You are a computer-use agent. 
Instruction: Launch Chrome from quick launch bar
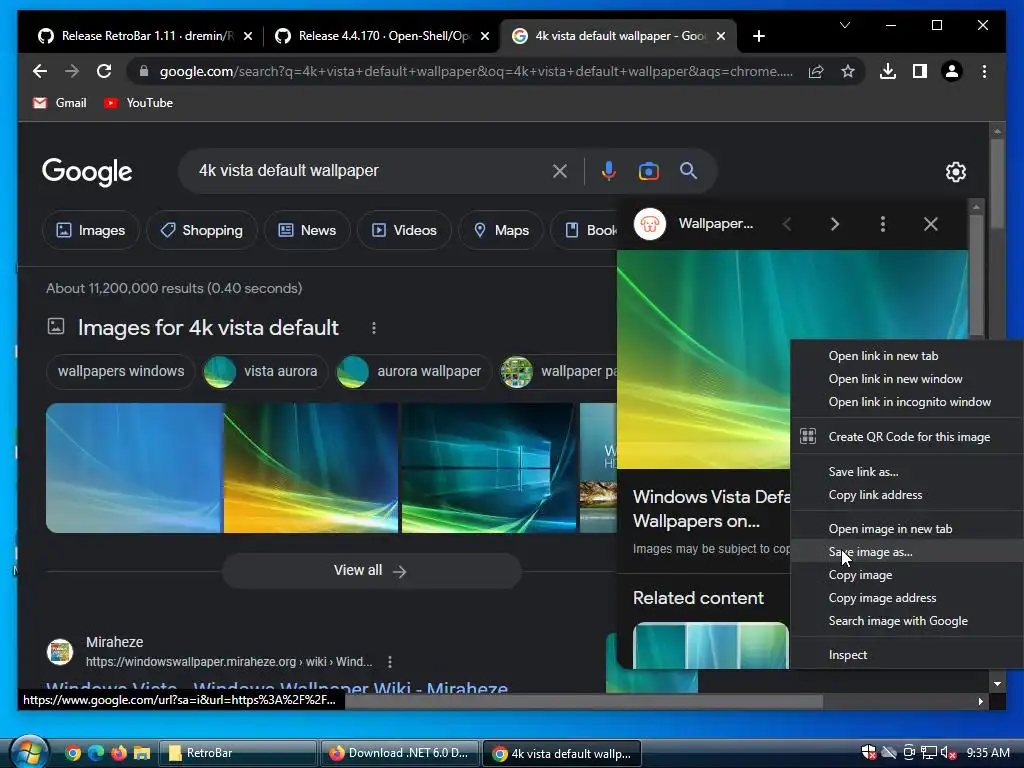[73, 753]
